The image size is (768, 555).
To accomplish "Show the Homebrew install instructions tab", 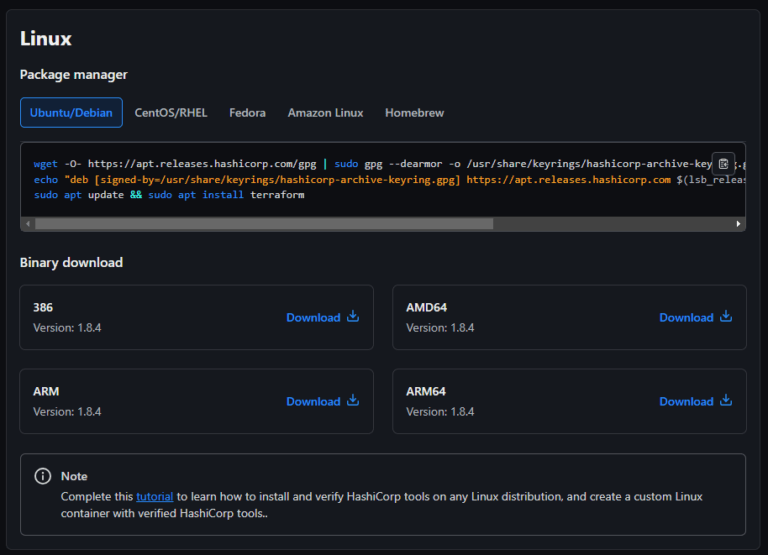I will click(414, 113).
